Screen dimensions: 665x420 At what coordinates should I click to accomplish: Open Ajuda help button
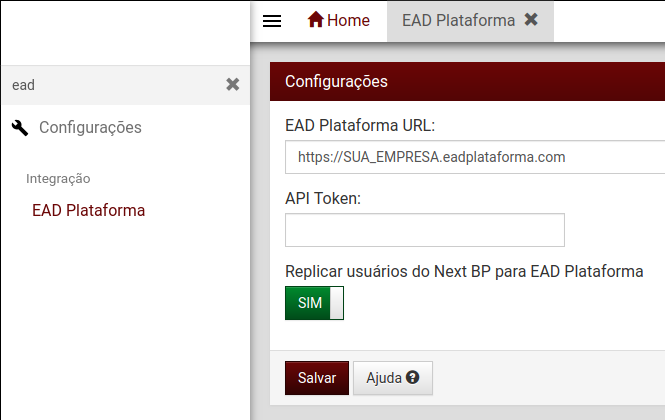coord(393,378)
